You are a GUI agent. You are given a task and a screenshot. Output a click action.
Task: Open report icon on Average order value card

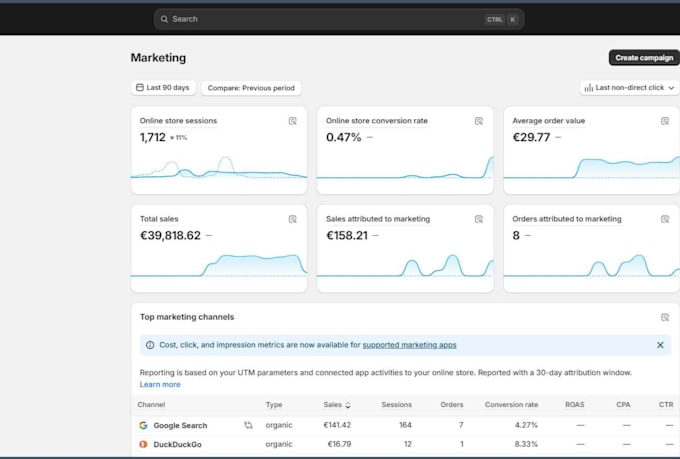(x=665, y=121)
